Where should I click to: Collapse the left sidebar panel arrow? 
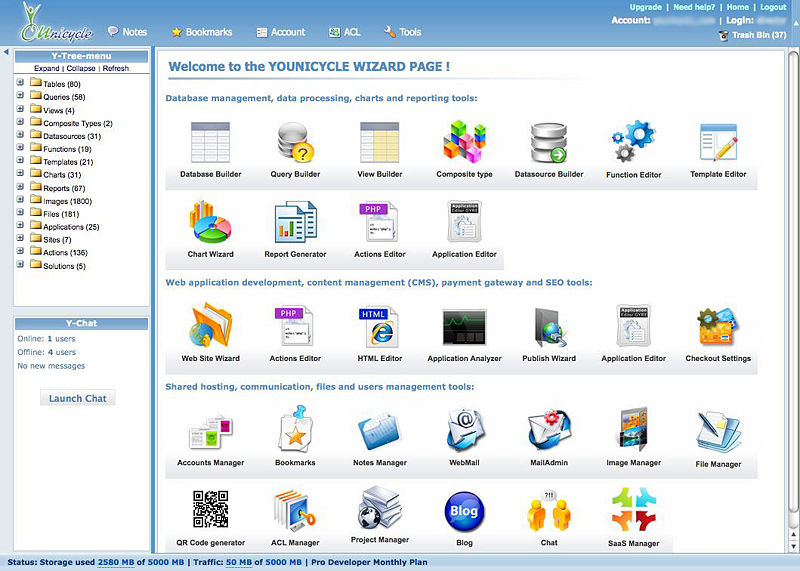[x=5, y=52]
